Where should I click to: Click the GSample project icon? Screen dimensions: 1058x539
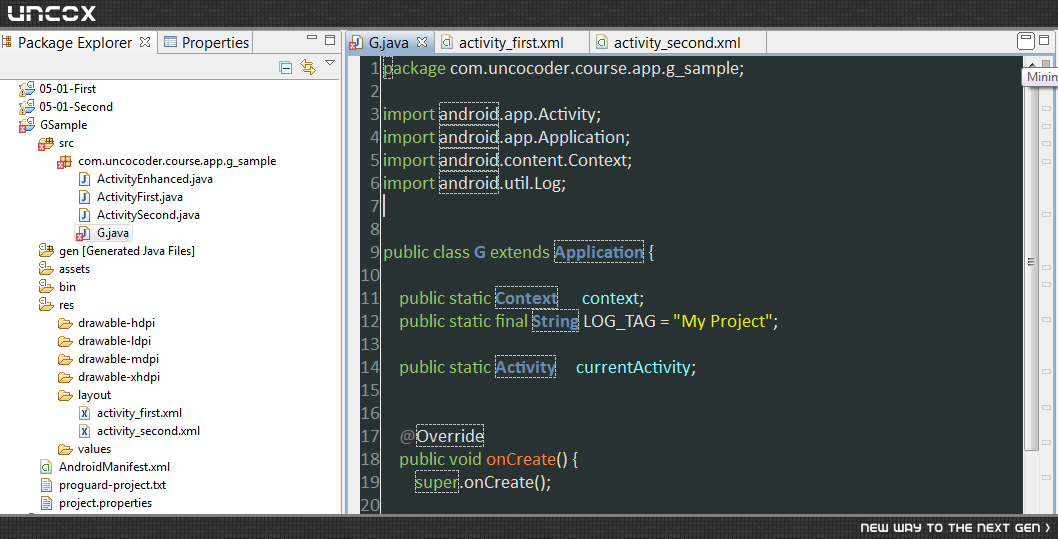[27, 125]
